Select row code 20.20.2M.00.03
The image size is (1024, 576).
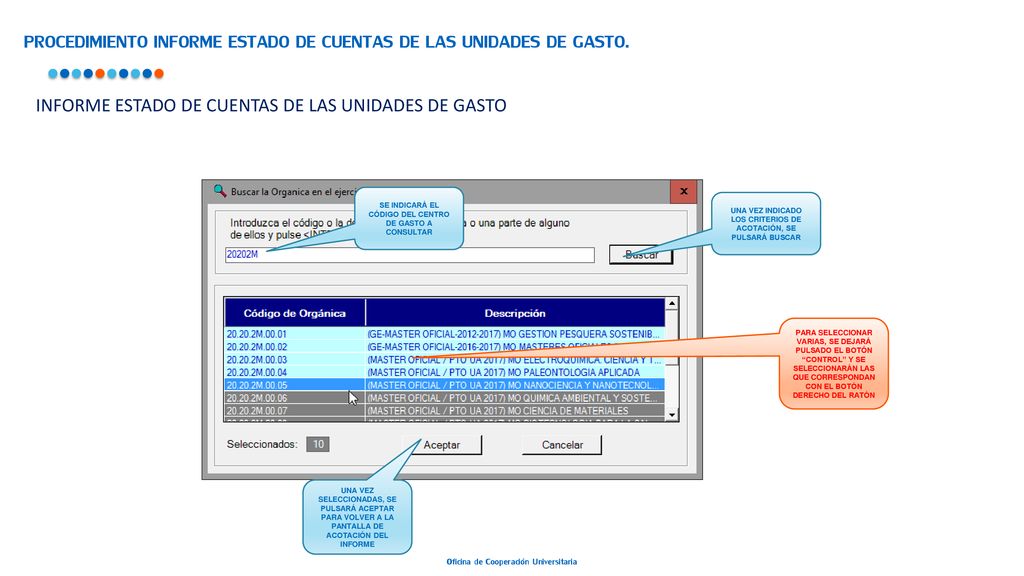coord(257,360)
